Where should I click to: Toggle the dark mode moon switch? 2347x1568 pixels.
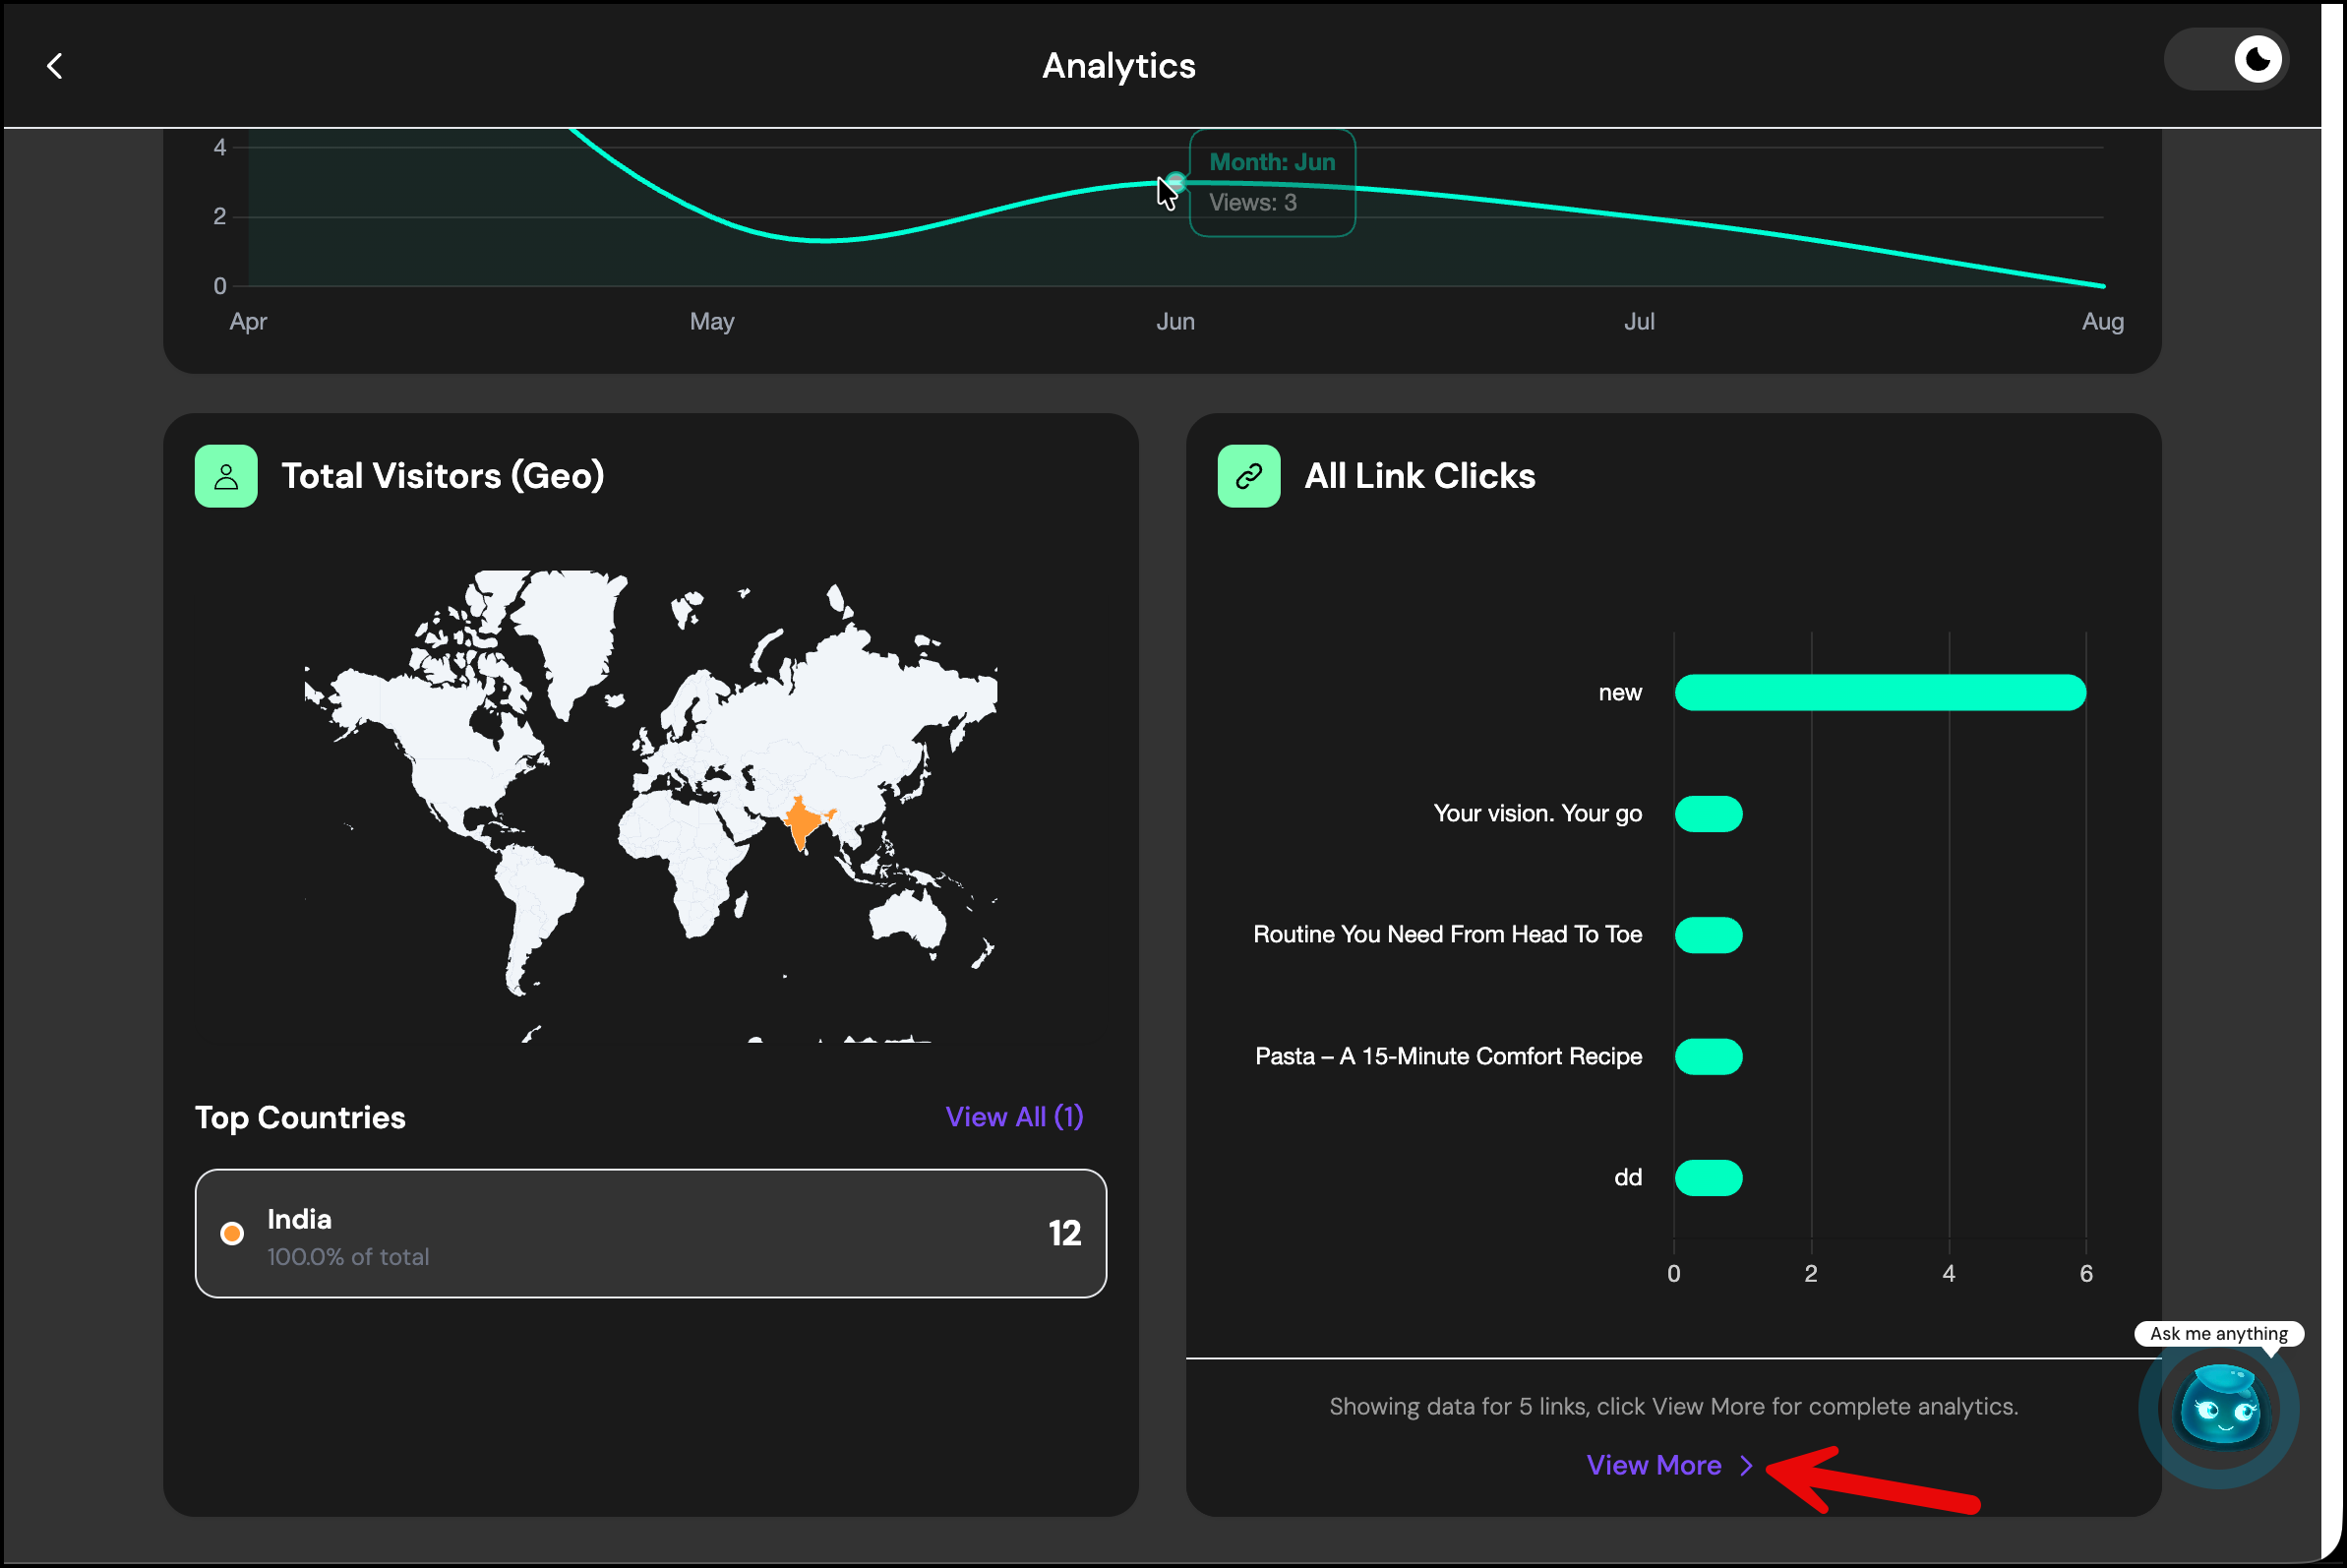[x=2226, y=60]
